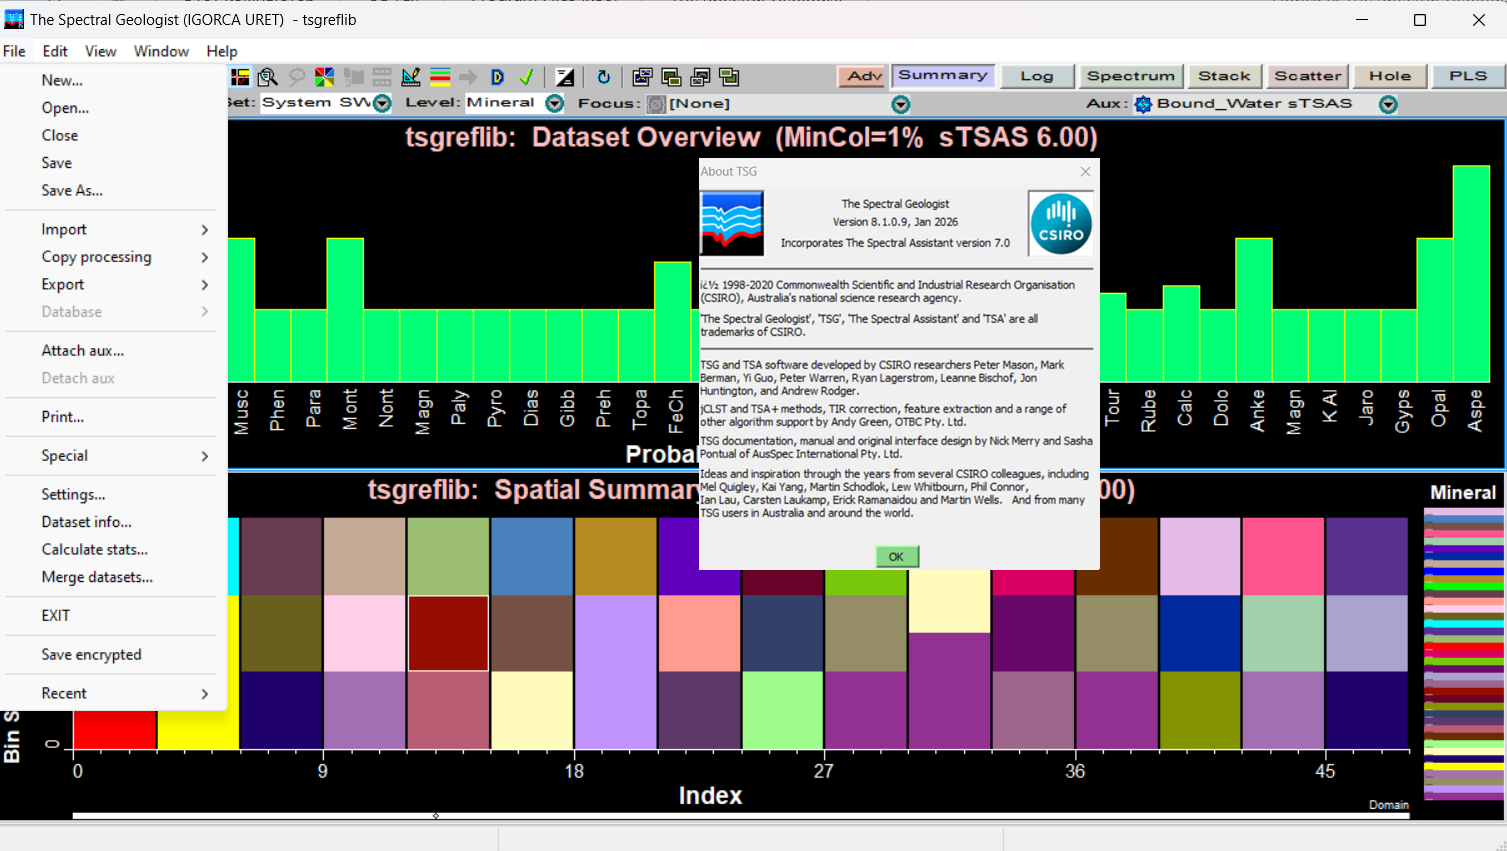
Task: Click the blue D toolbar icon
Action: [497, 77]
